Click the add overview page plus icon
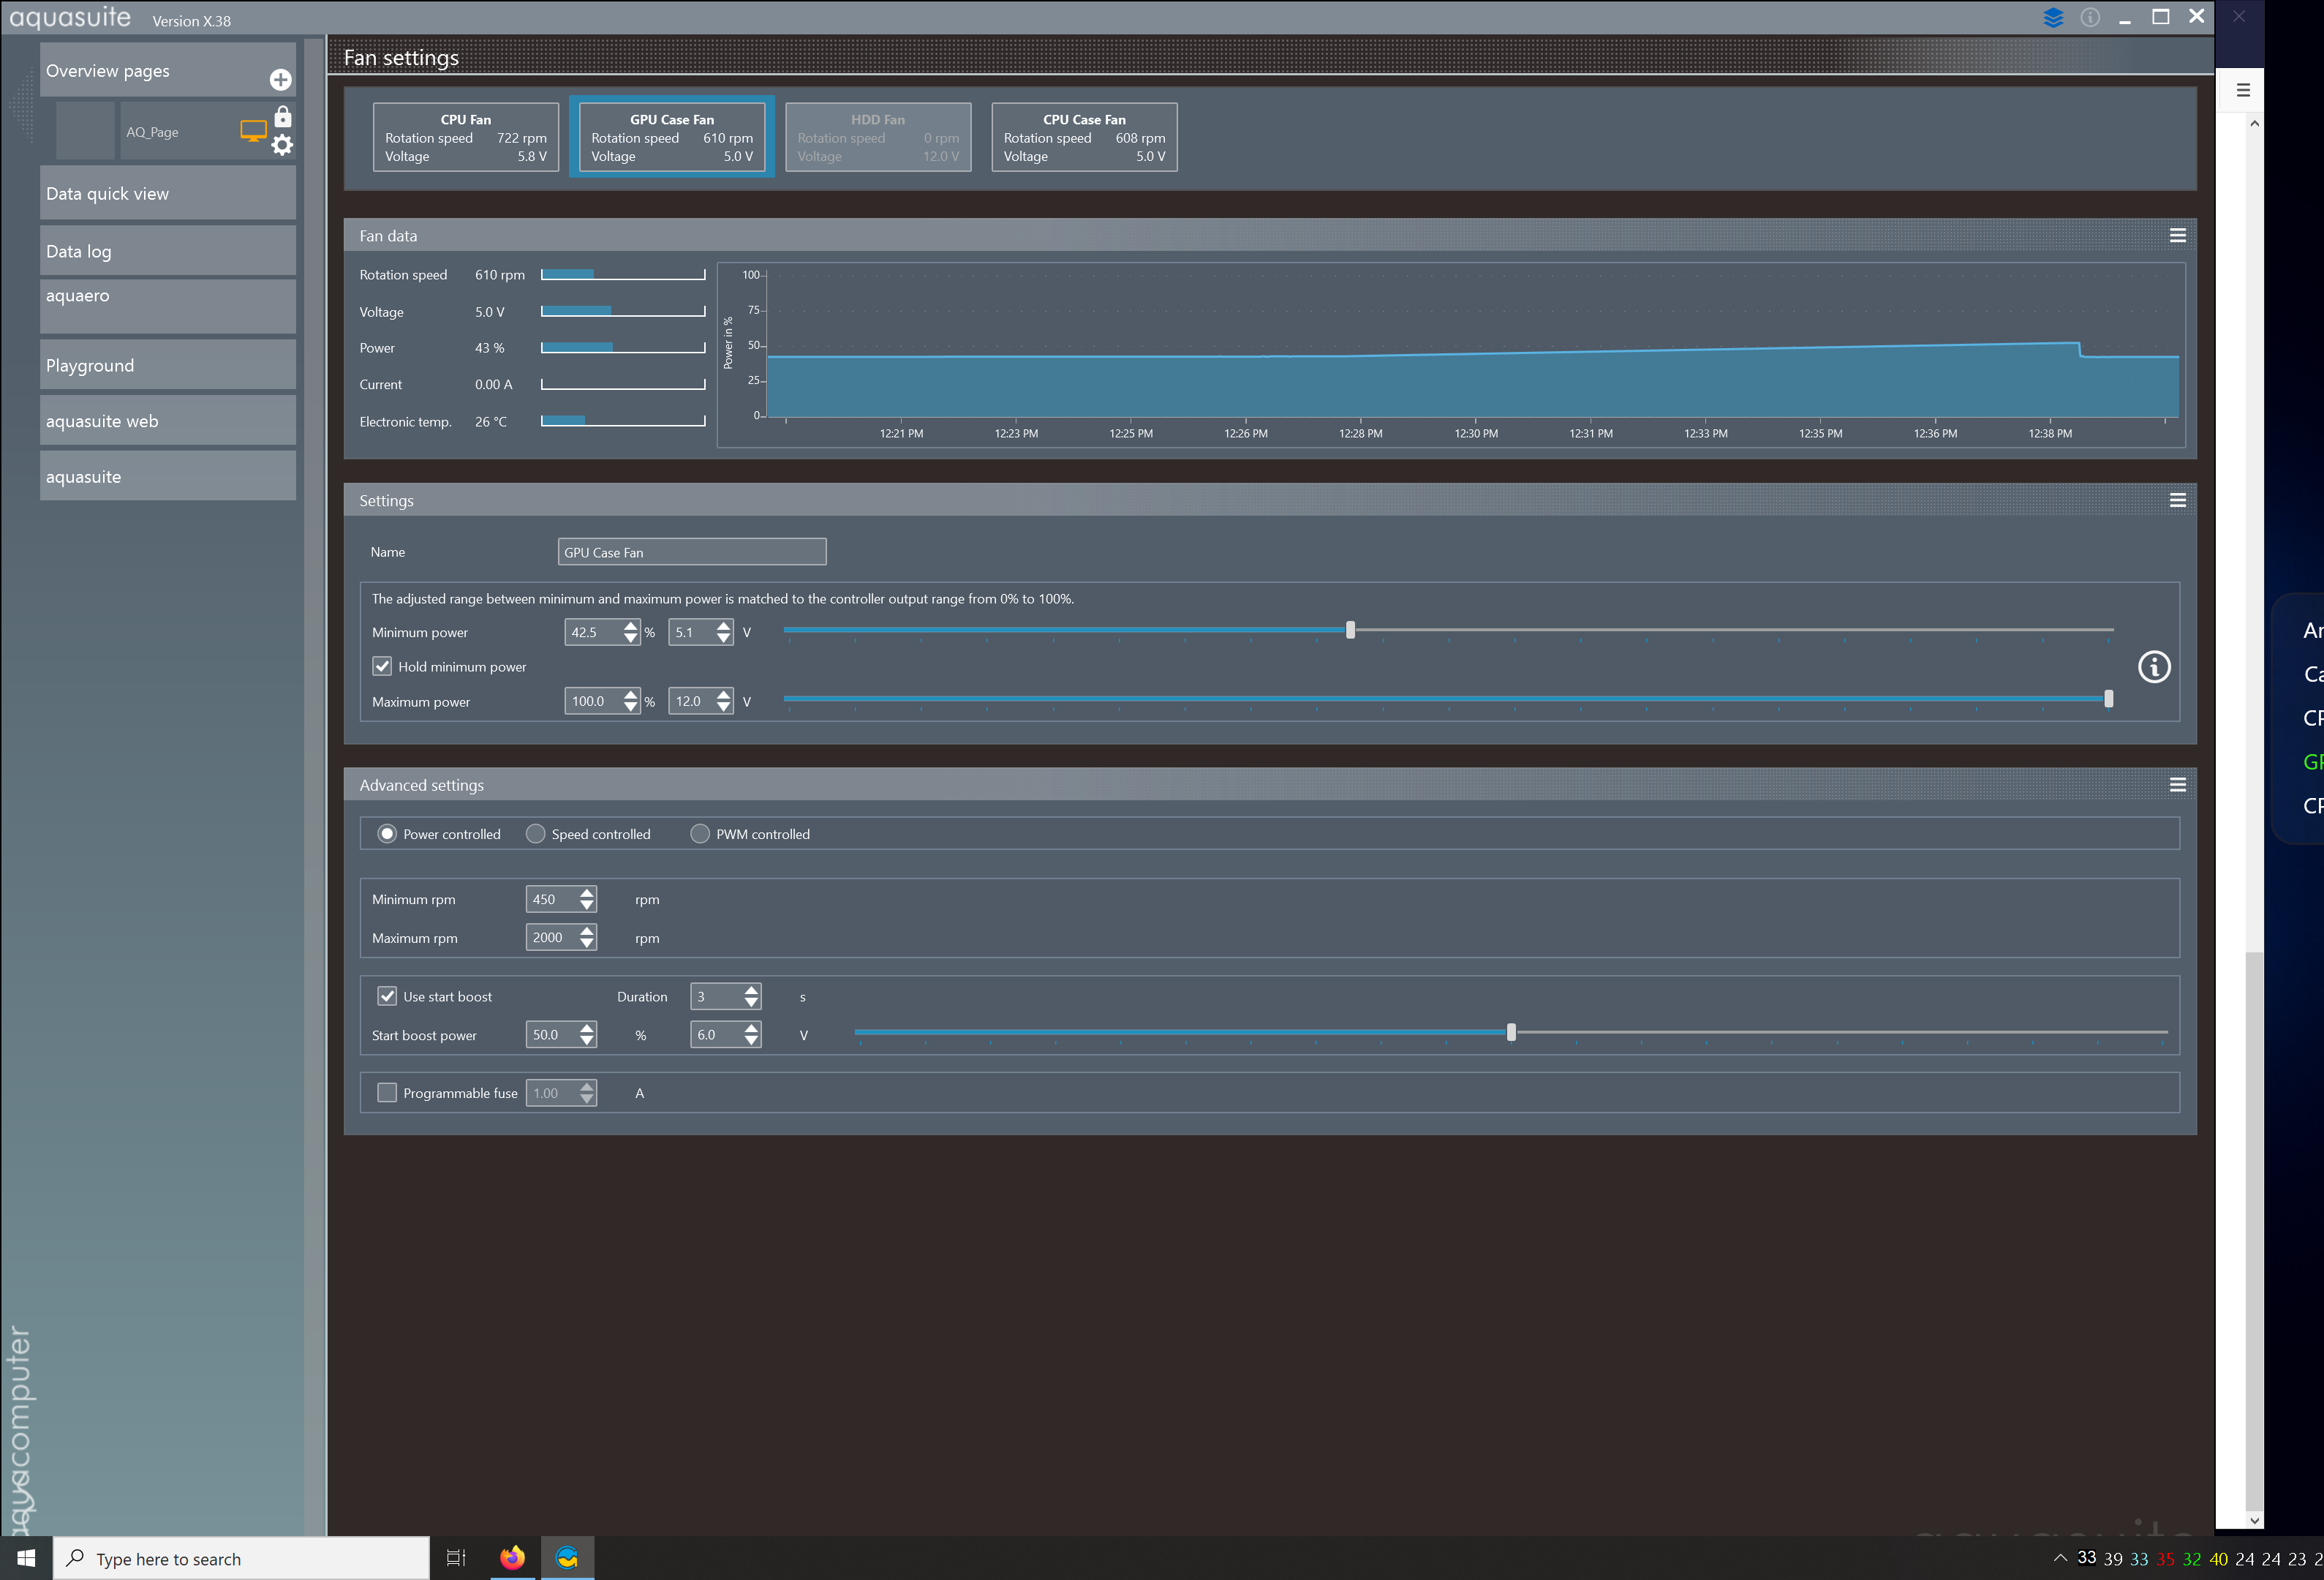This screenshot has width=2324, height=1580. (x=280, y=79)
